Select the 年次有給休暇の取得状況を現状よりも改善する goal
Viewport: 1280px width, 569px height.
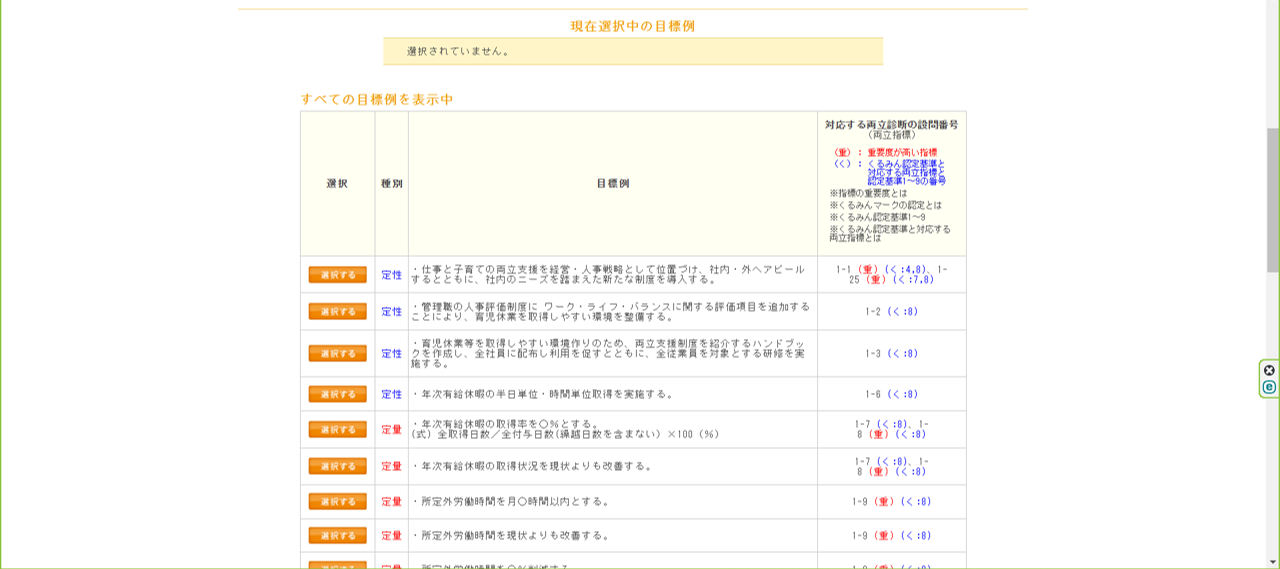(337, 466)
